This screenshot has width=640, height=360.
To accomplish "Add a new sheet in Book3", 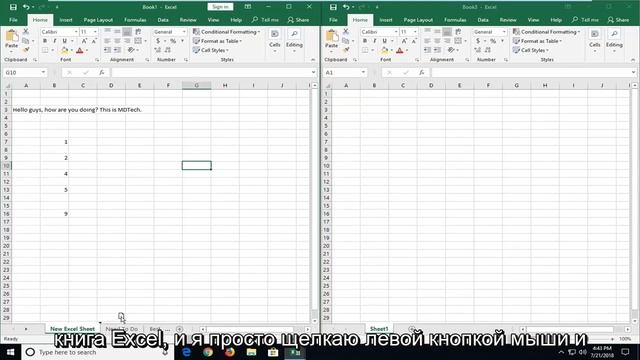I will click(412, 329).
